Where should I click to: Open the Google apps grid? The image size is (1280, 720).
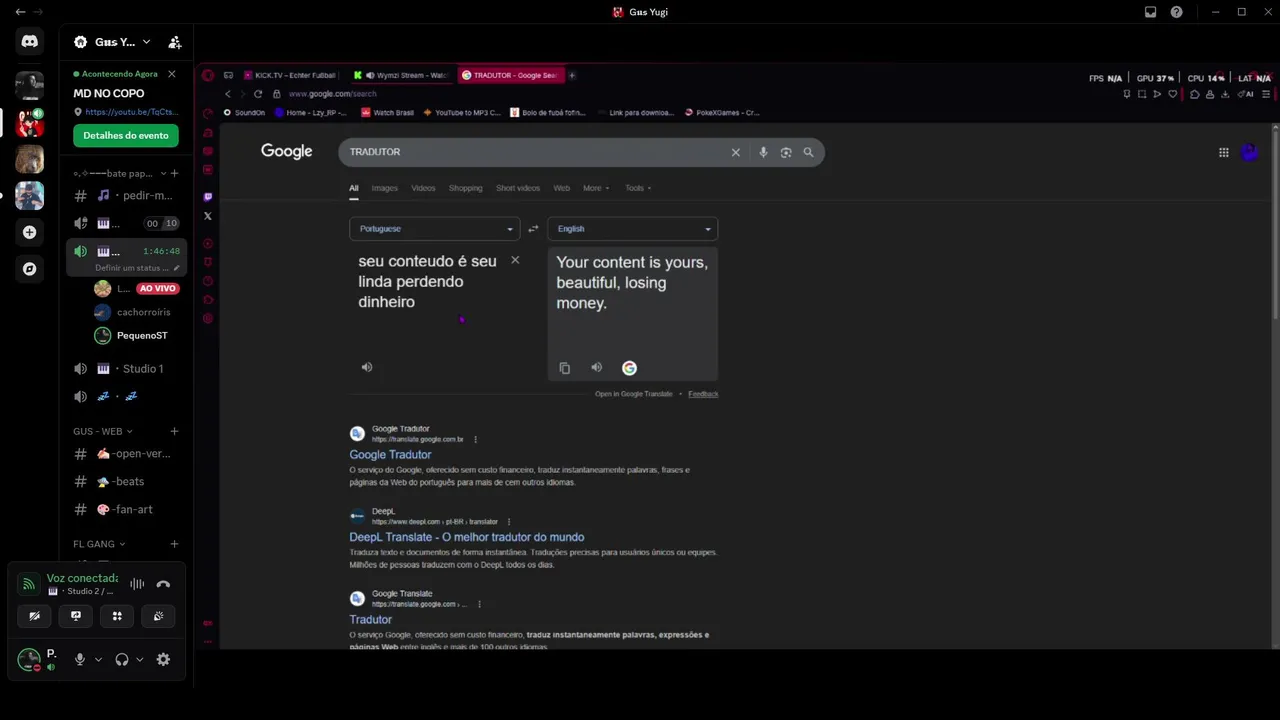(x=1223, y=152)
